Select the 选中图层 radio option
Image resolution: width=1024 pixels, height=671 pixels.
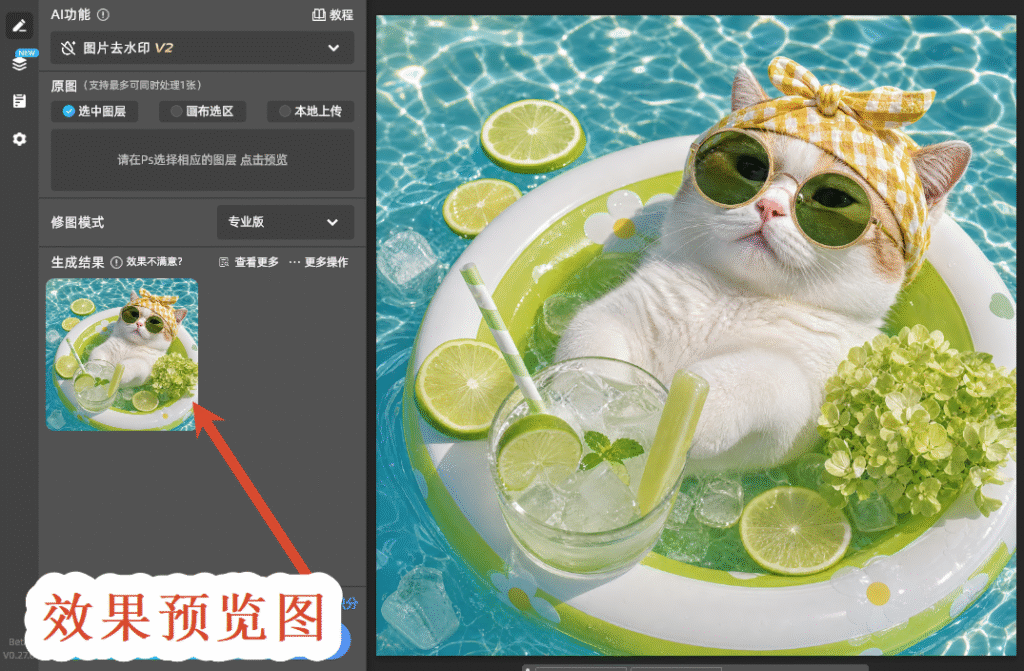point(95,111)
